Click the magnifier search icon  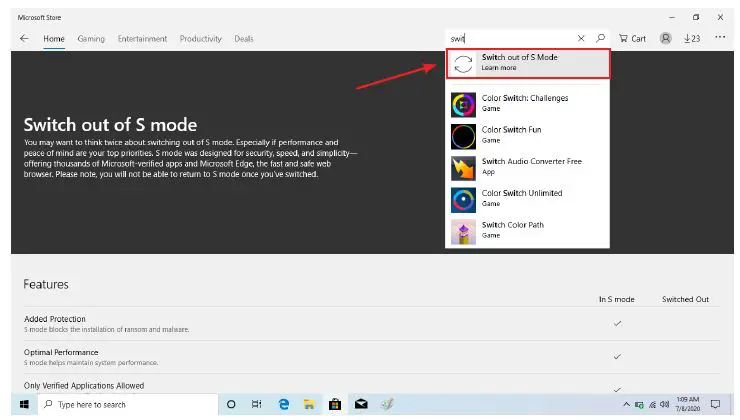600,39
